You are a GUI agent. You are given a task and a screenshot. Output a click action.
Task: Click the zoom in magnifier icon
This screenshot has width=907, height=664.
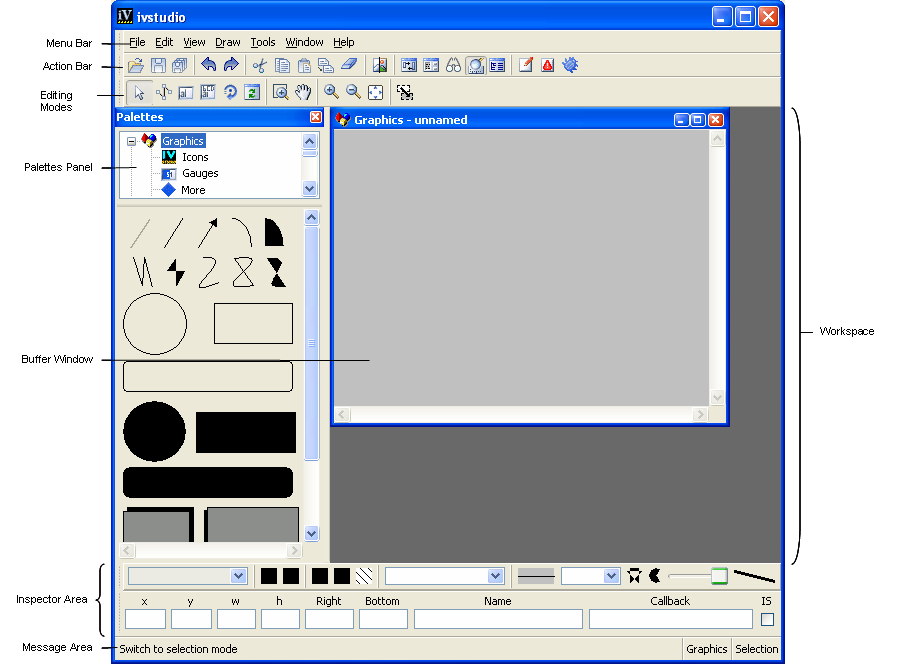click(x=331, y=93)
